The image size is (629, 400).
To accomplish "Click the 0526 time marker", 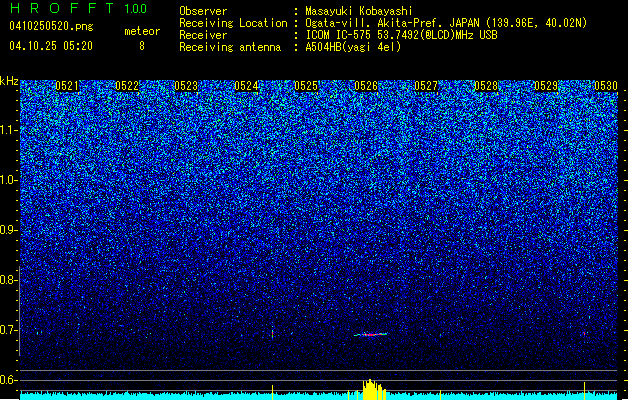I will click(x=366, y=86).
